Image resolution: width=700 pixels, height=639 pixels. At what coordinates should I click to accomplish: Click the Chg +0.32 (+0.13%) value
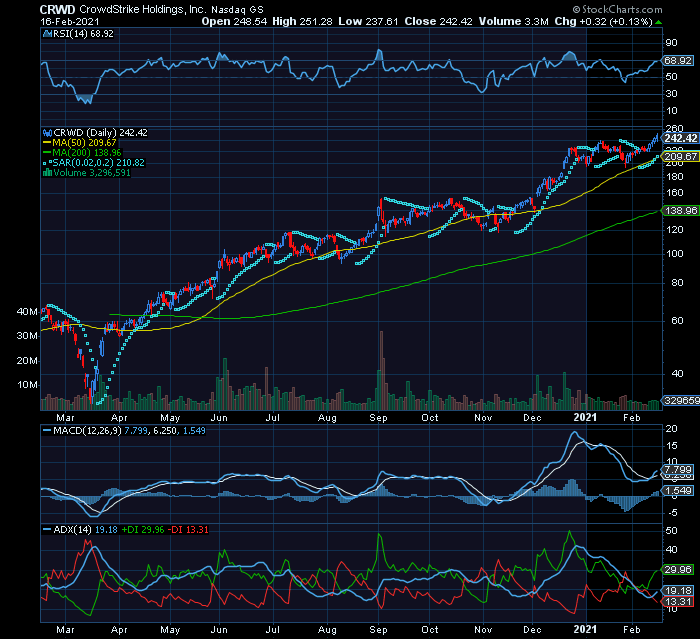click(x=604, y=21)
